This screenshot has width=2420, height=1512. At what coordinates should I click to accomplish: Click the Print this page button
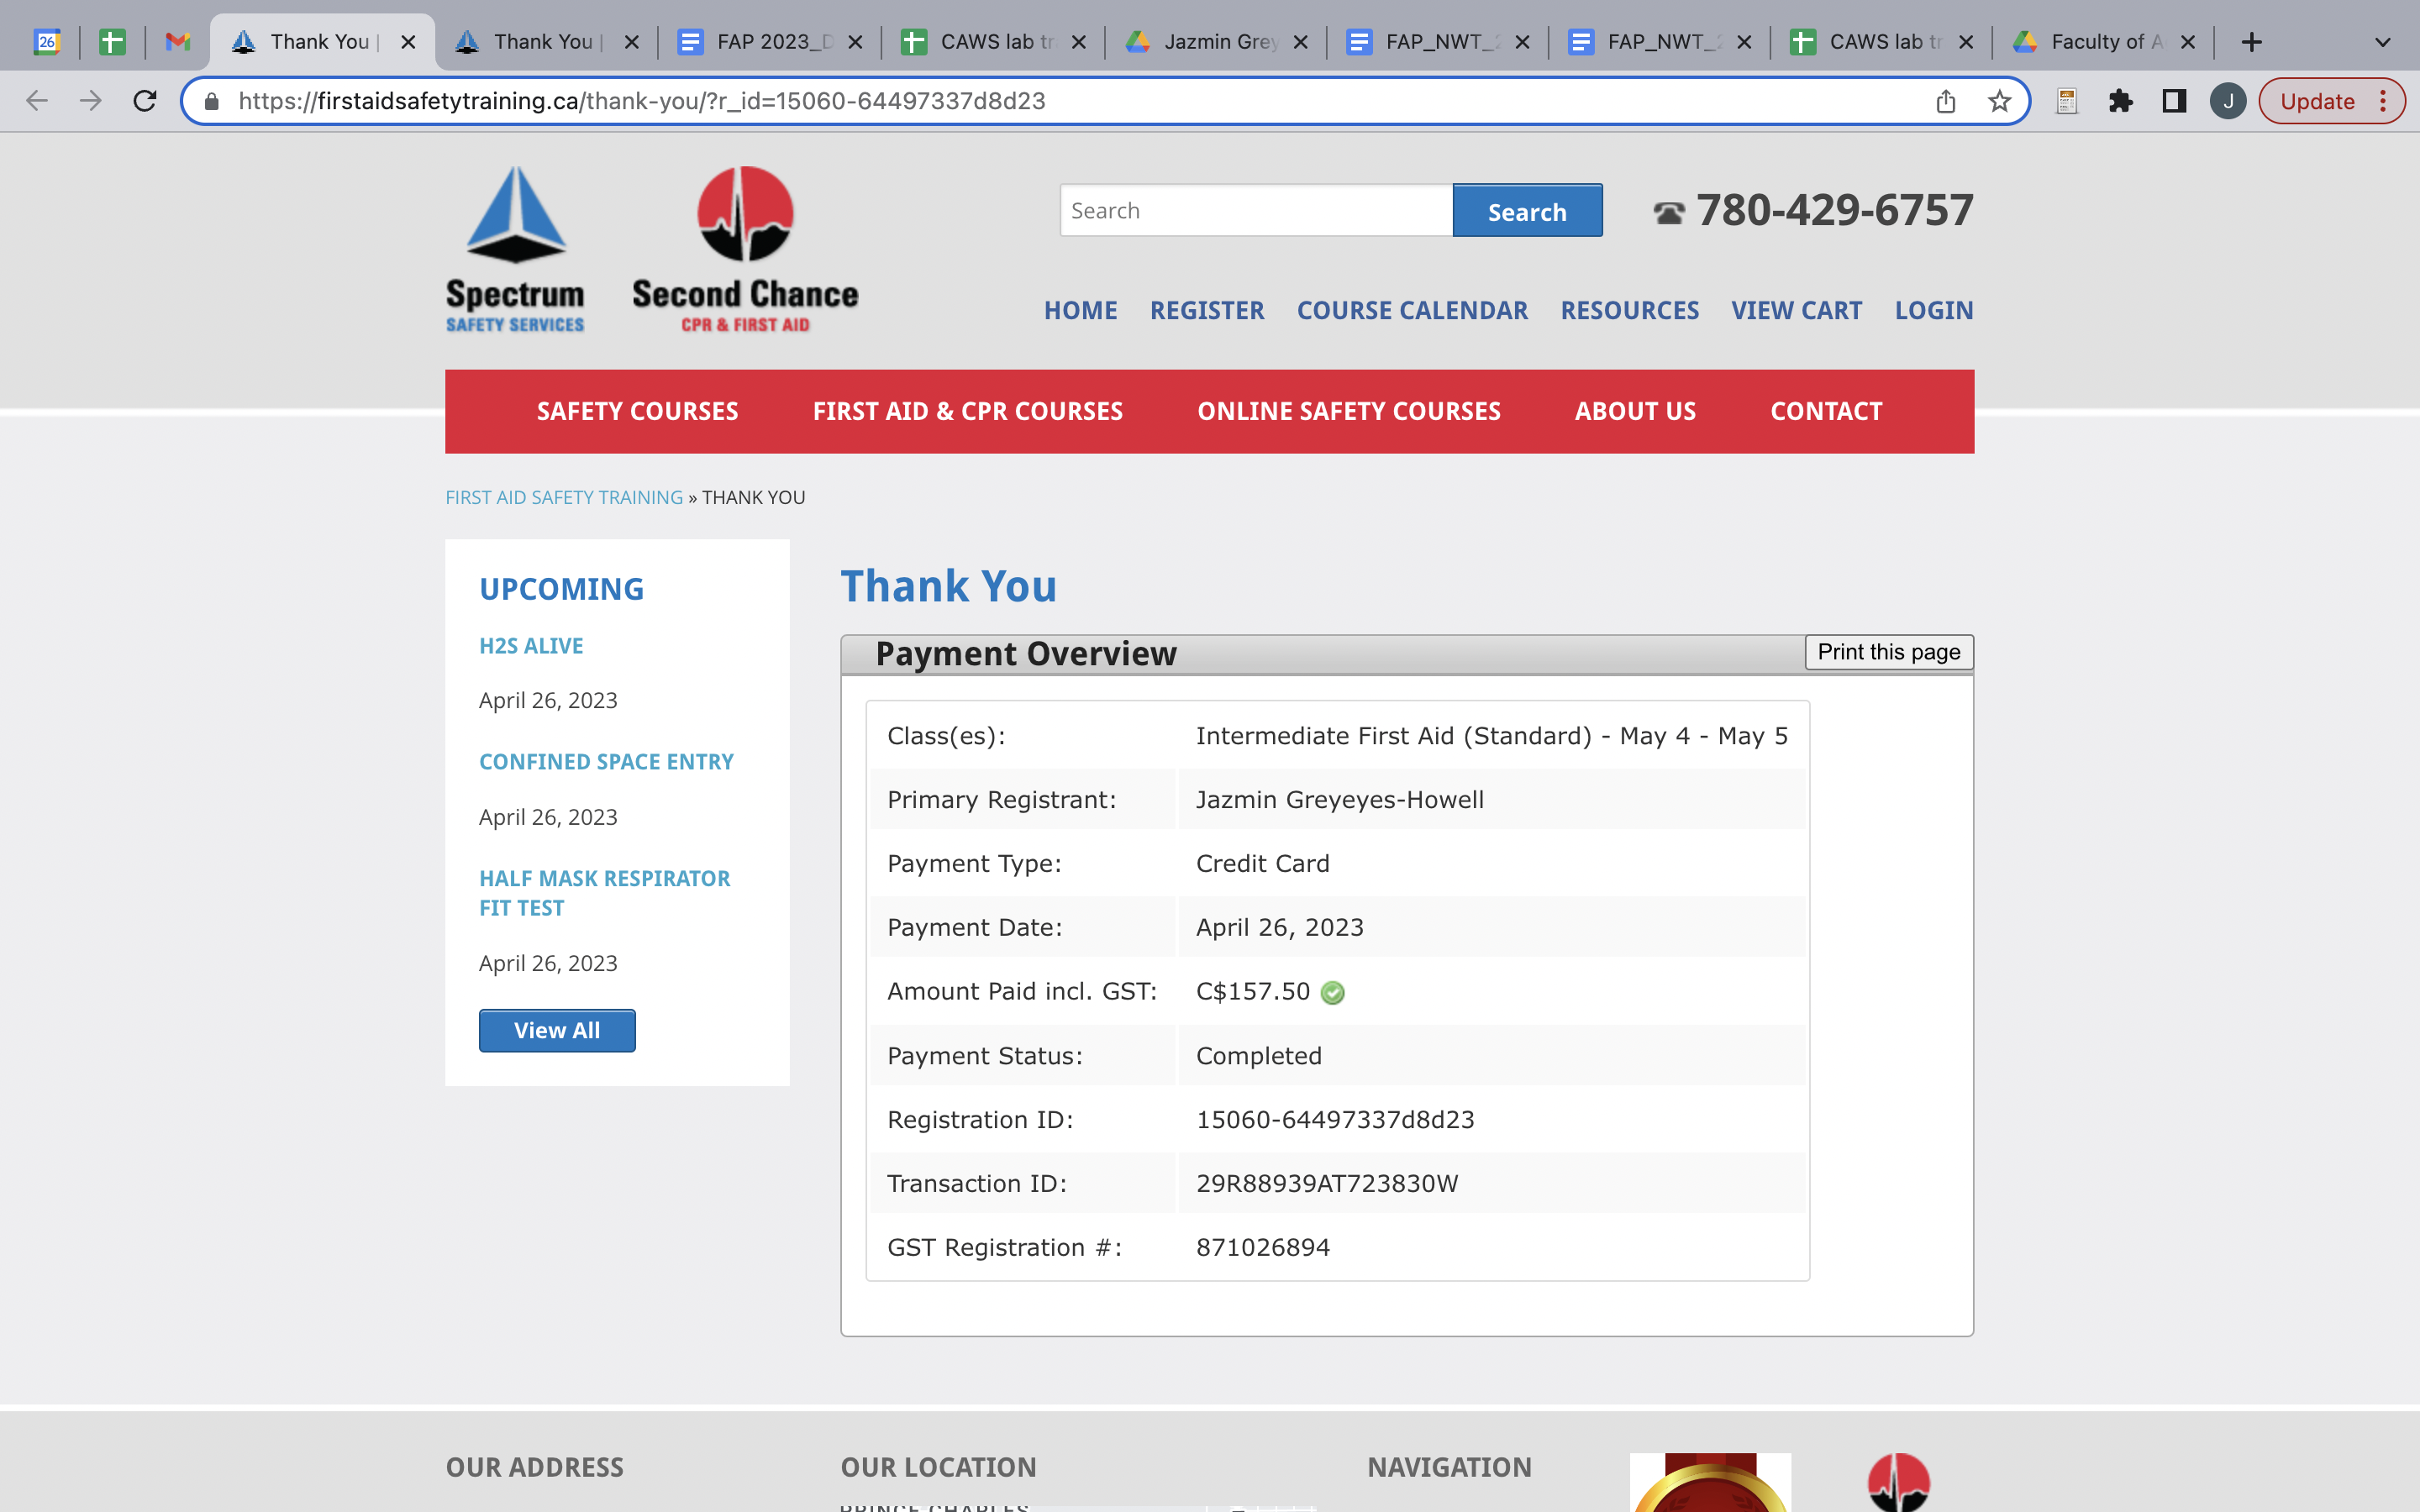click(1889, 652)
